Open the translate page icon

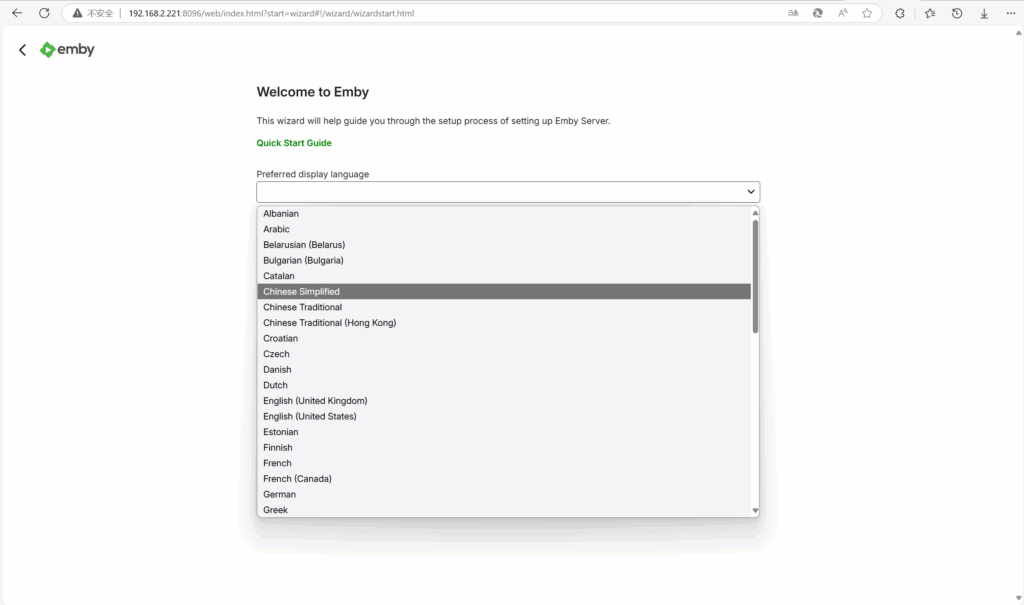point(793,13)
